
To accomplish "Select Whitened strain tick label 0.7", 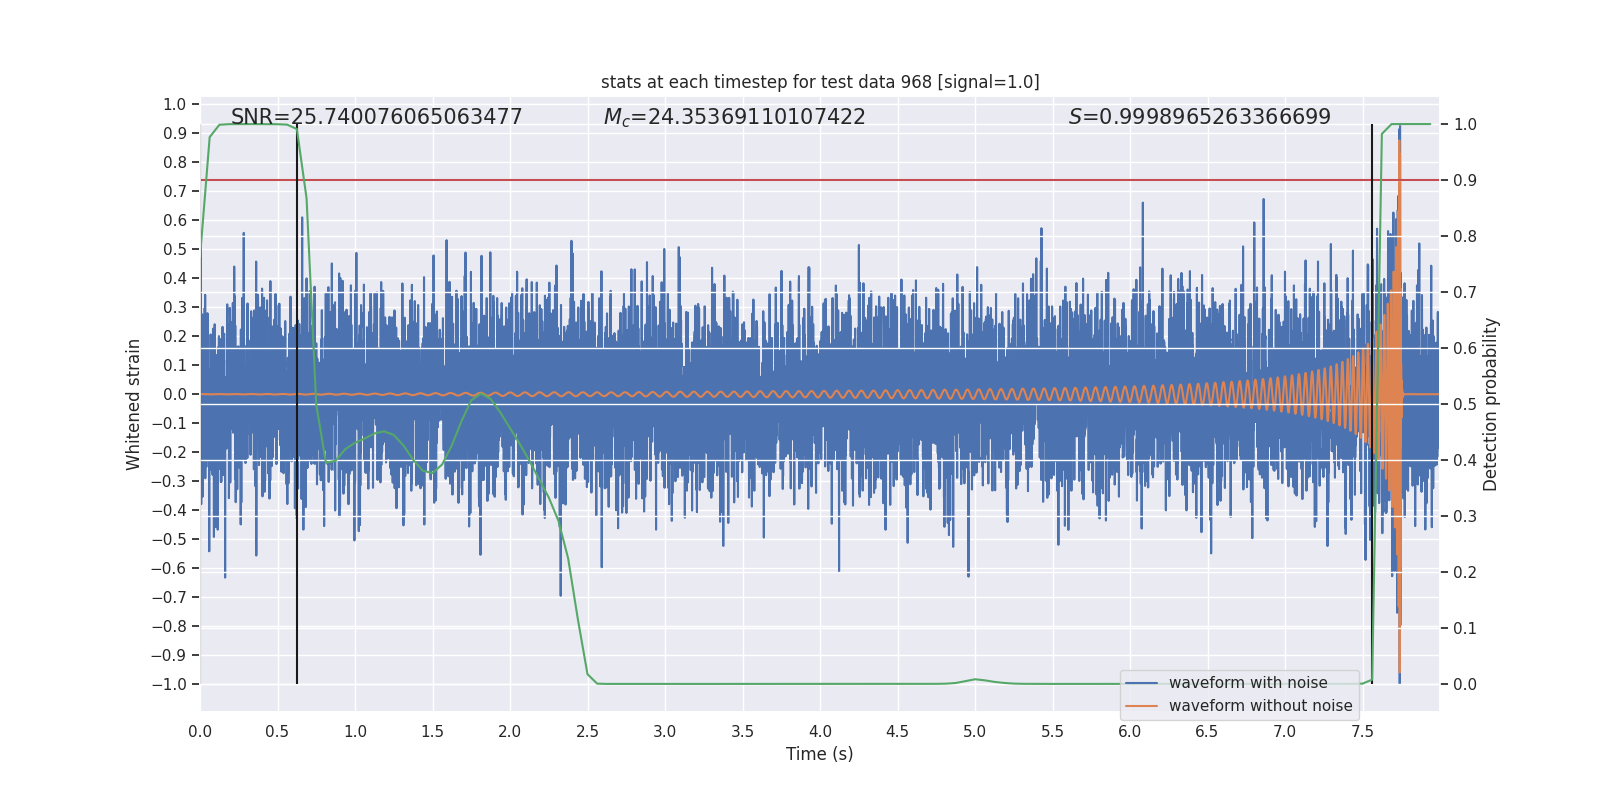I will [175, 191].
